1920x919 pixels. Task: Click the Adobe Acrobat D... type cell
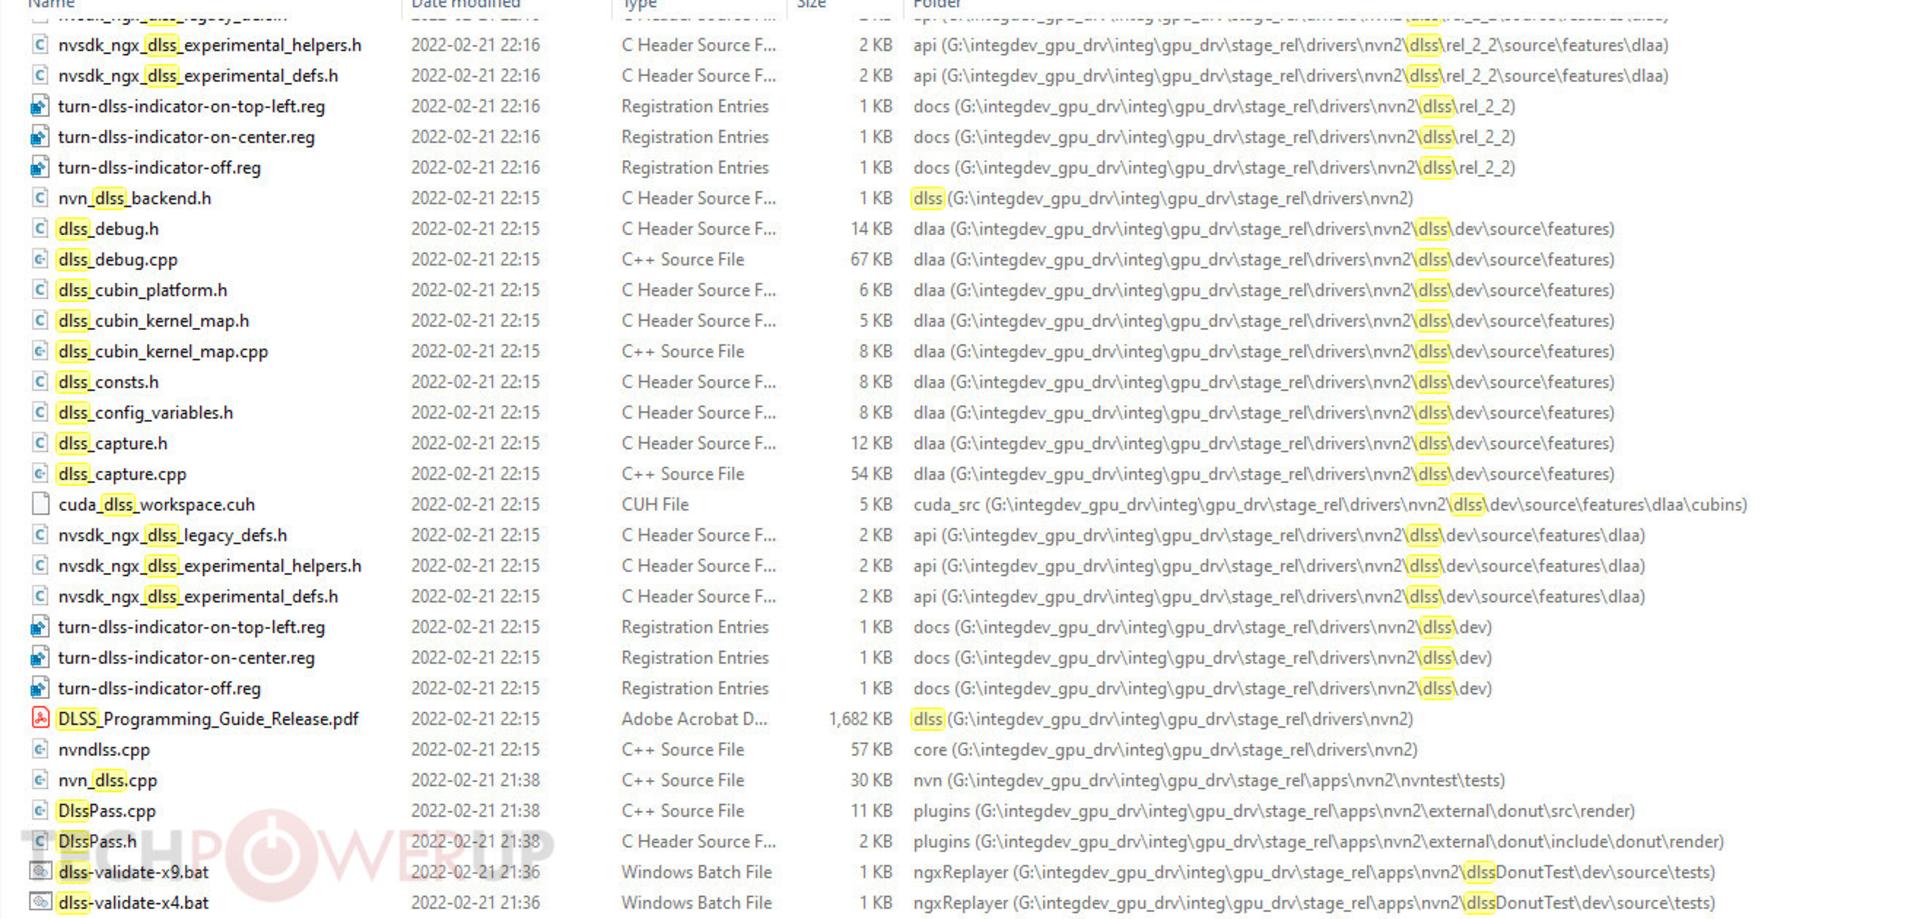[695, 718]
